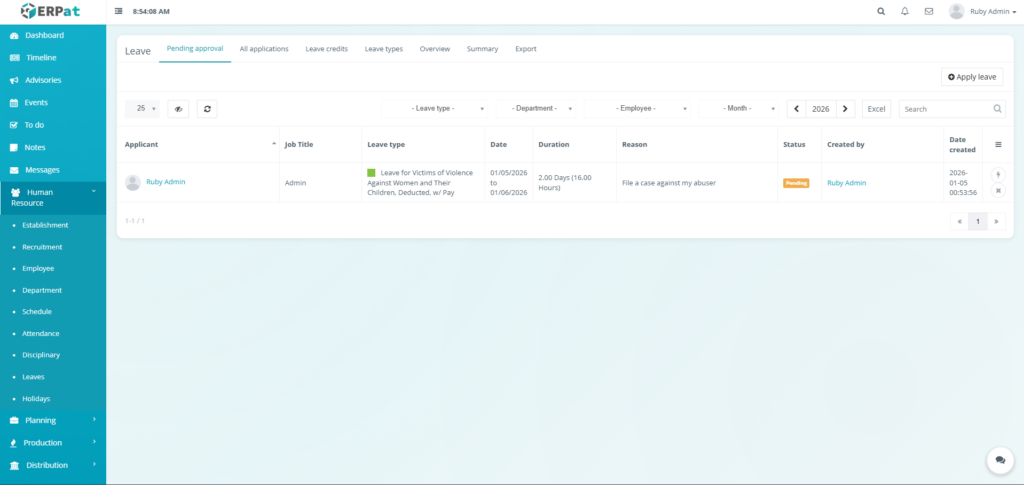Expand the Month filter dropdown
Screen dimensions: 1024x485
pos(741,109)
